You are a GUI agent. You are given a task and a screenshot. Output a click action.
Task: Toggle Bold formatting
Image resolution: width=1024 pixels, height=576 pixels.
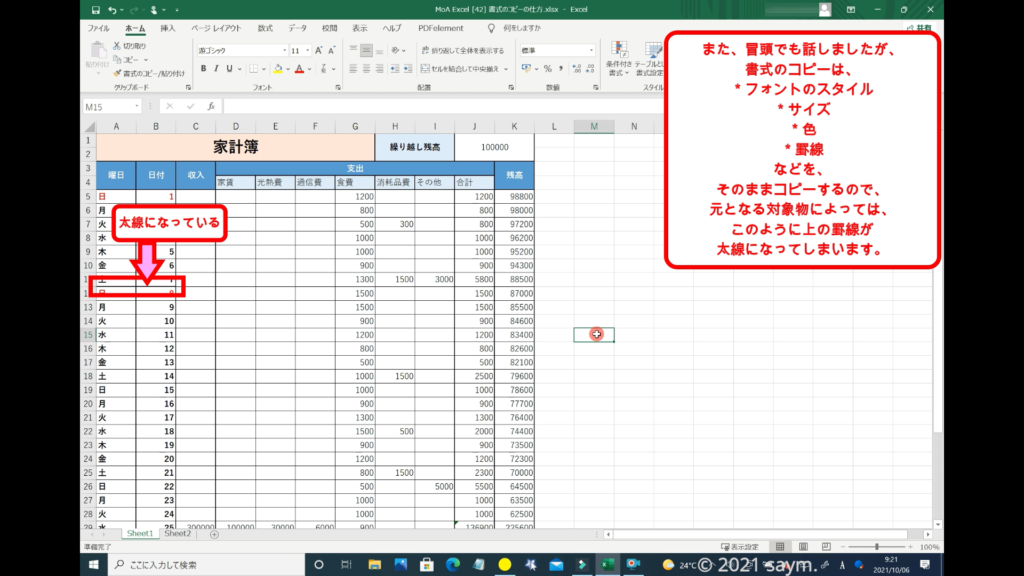tap(203, 69)
